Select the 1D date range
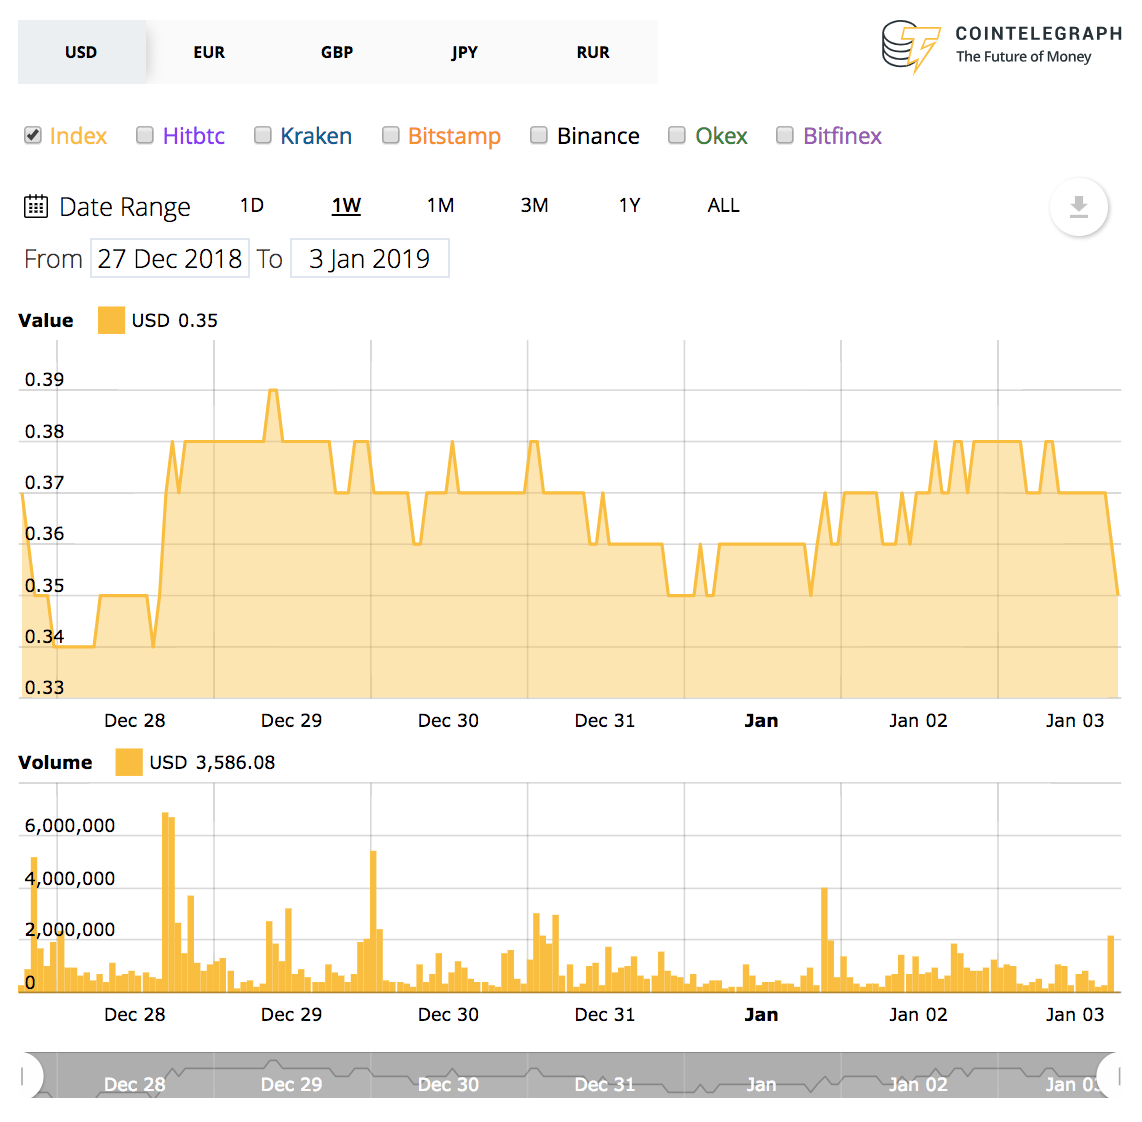Image resolution: width=1142 pixels, height=1122 pixels. tap(252, 205)
